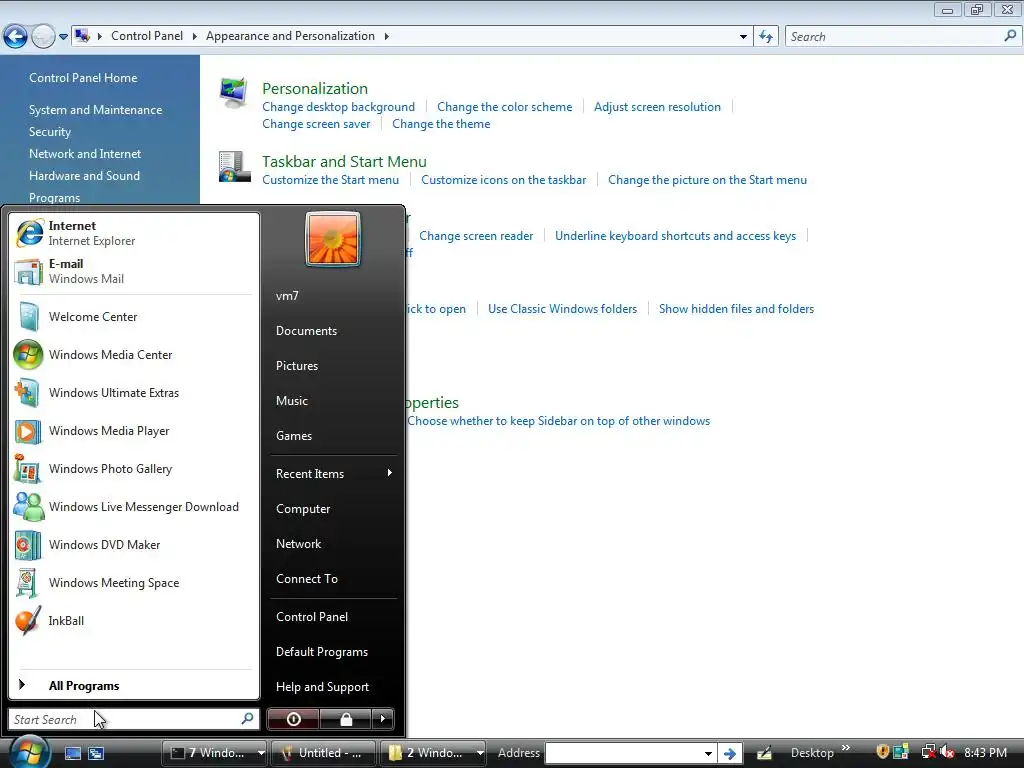
Task: Click the Go arrow in taskbar Address bar
Action: [x=729, y=754]
